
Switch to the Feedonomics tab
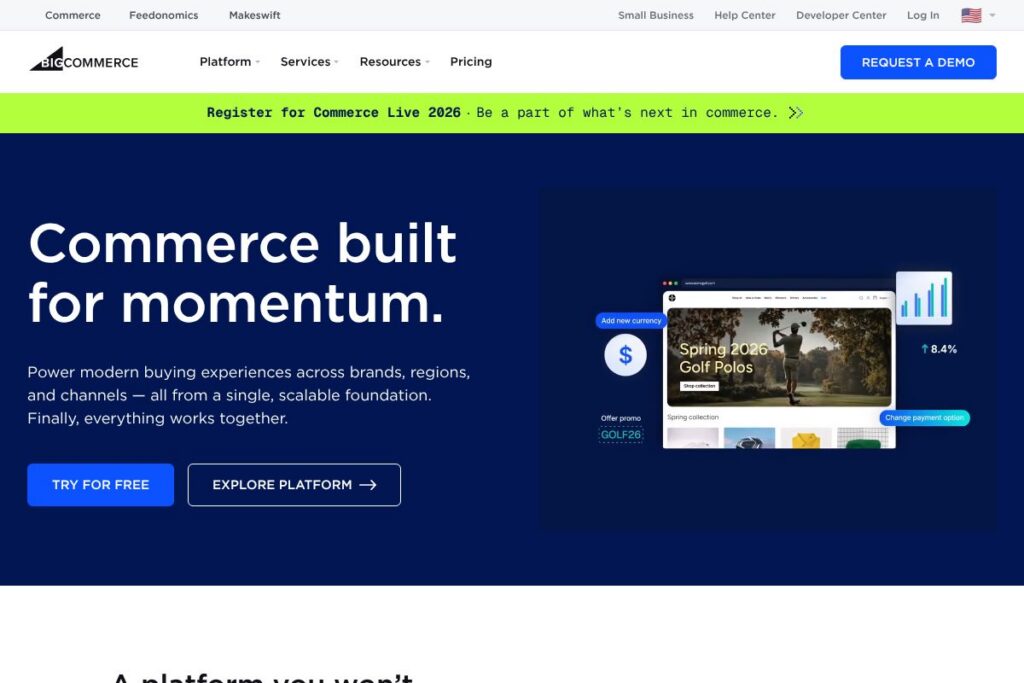[x=163, y=15]
